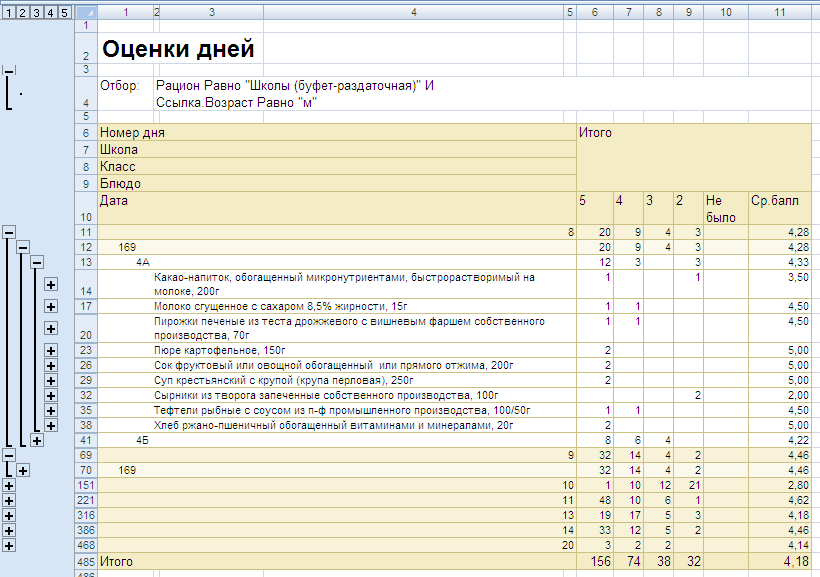
Task: Click the 'Блюдо' header cell
Action: (x=337, y=184)
